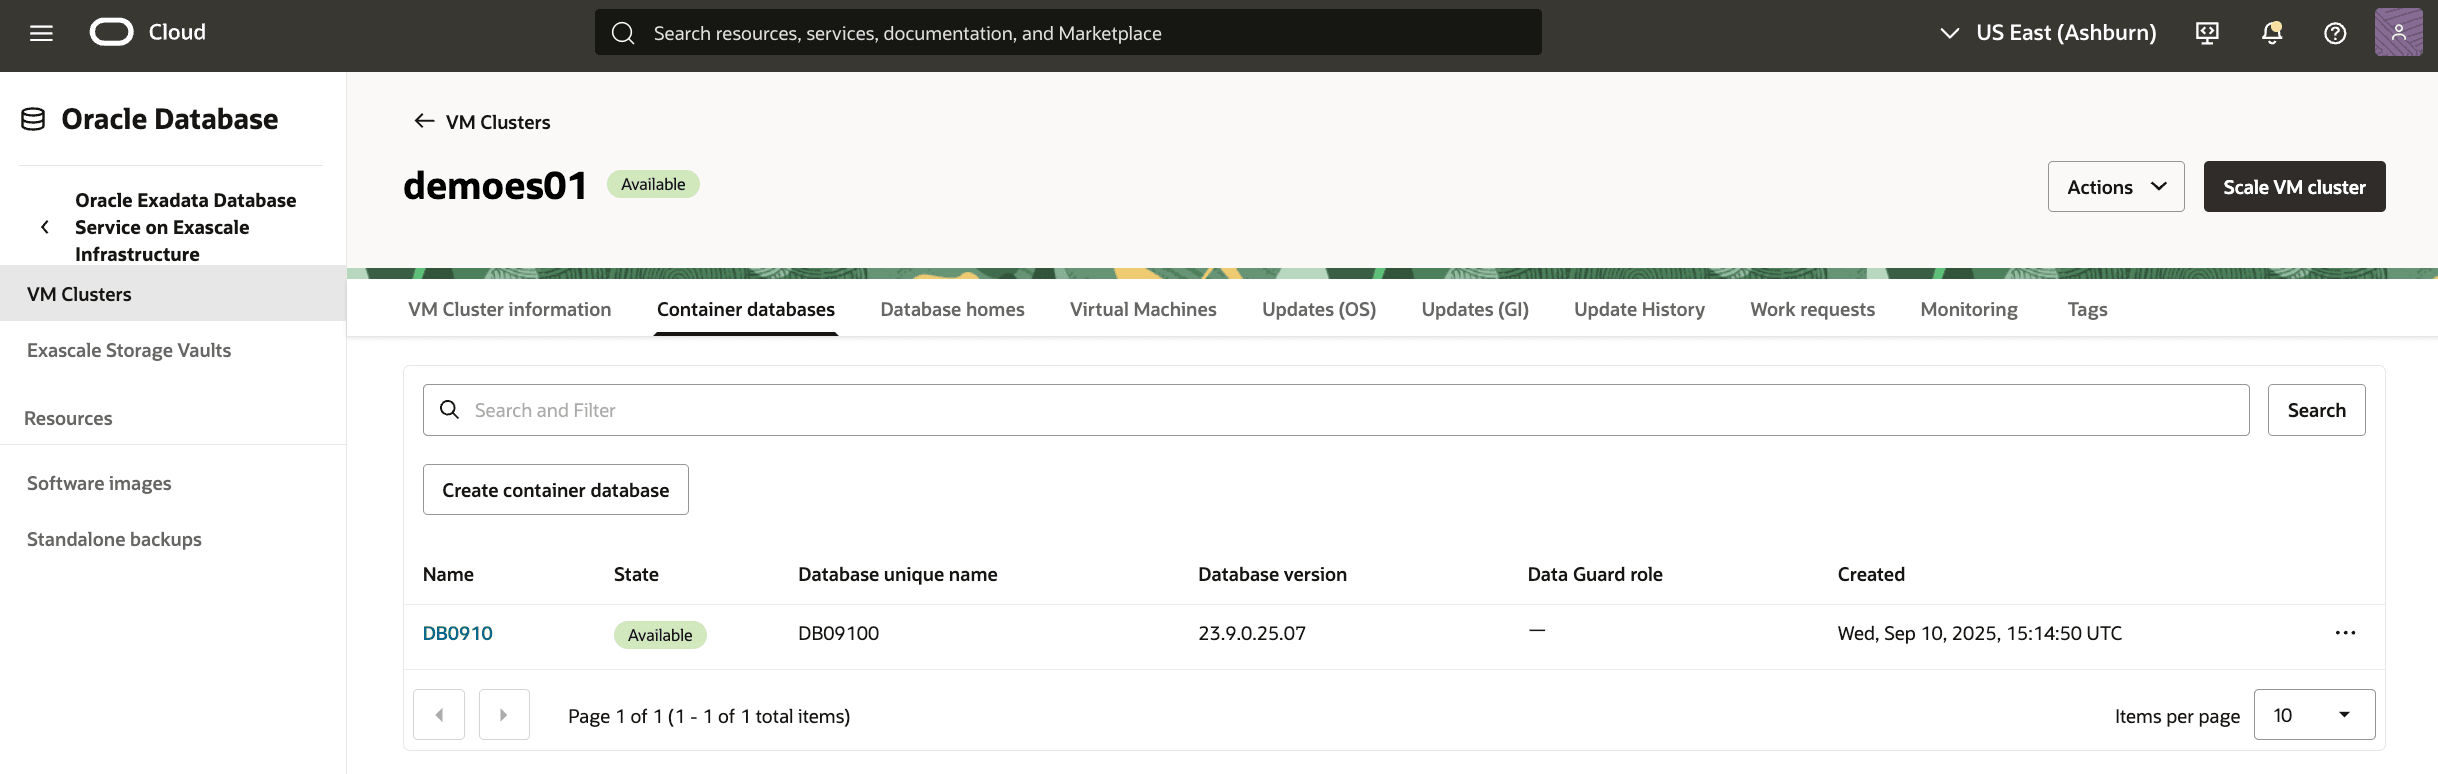Image resolution: width=2438 pixels, height=774 pixels.
Task: Open the Cloud Shell developer tools icon
Action: [x=2207, y=33]
